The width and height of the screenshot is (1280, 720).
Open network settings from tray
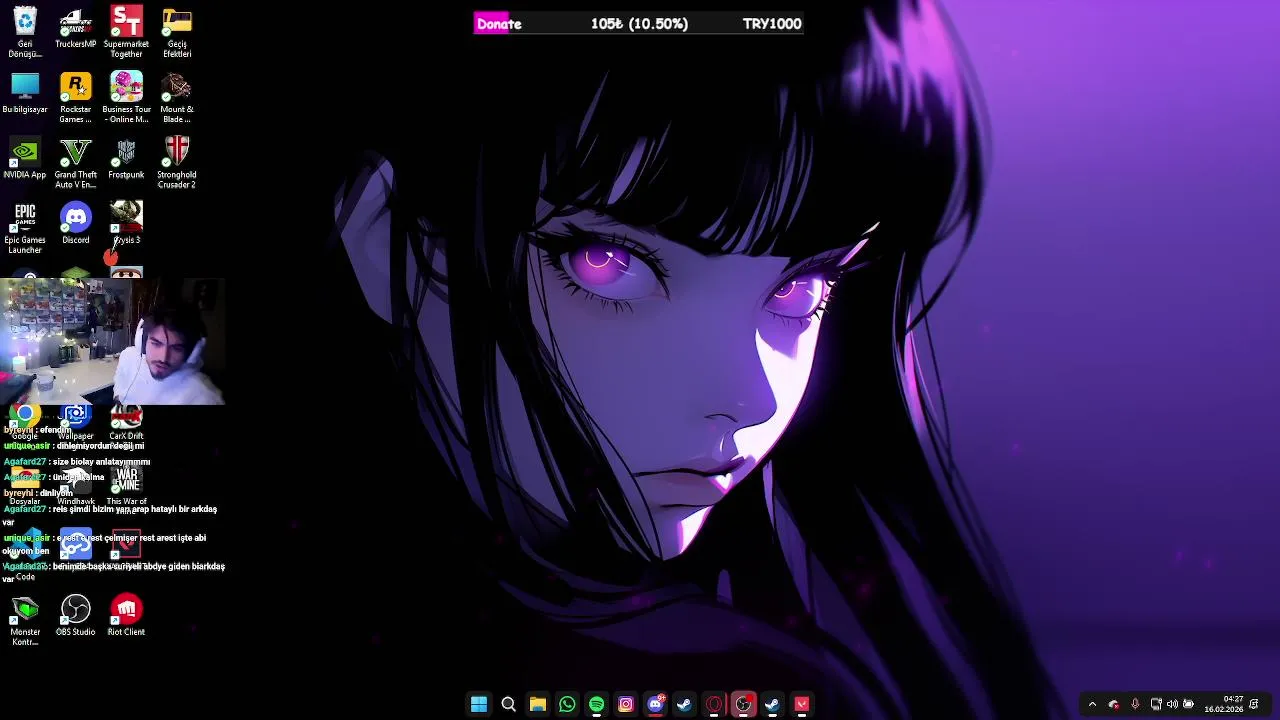pos(1156,704)
